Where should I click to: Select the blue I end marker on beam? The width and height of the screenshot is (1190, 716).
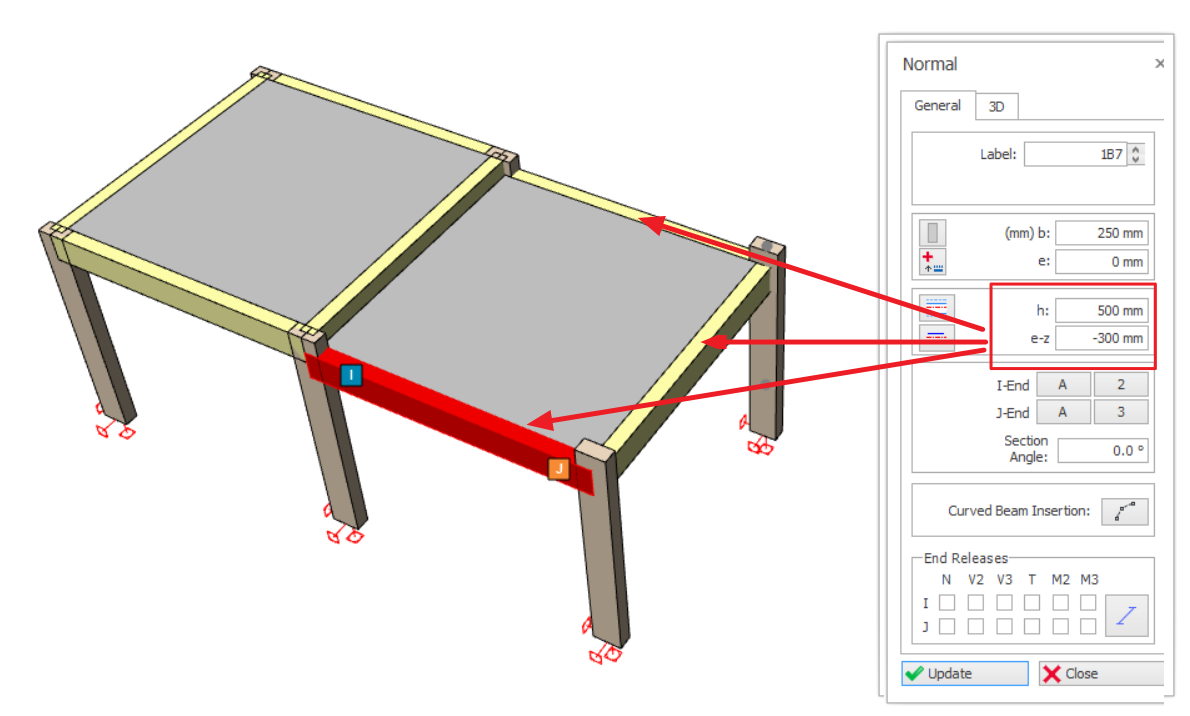[351, 375]
